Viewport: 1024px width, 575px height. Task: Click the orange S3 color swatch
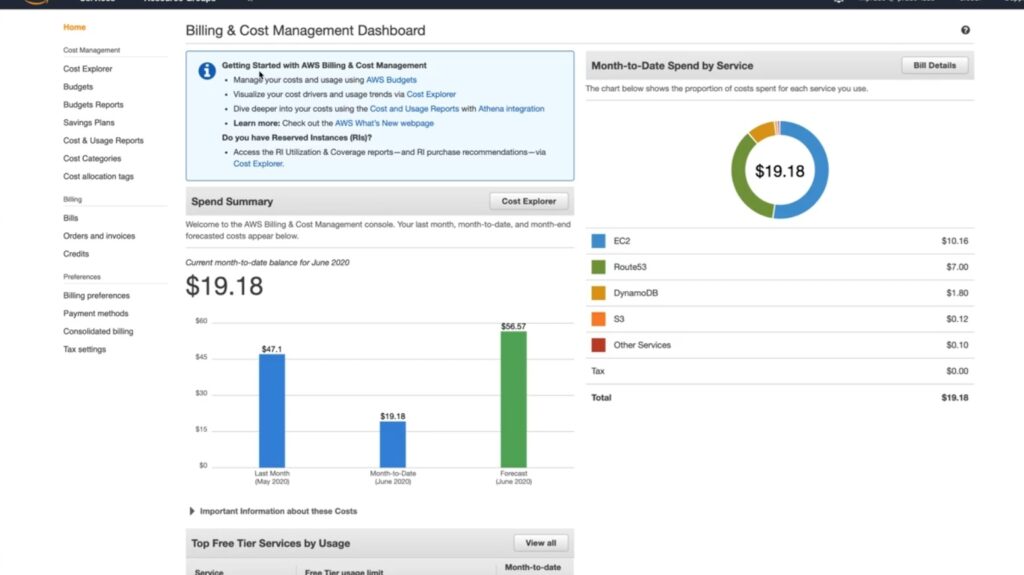coord(598,319)
